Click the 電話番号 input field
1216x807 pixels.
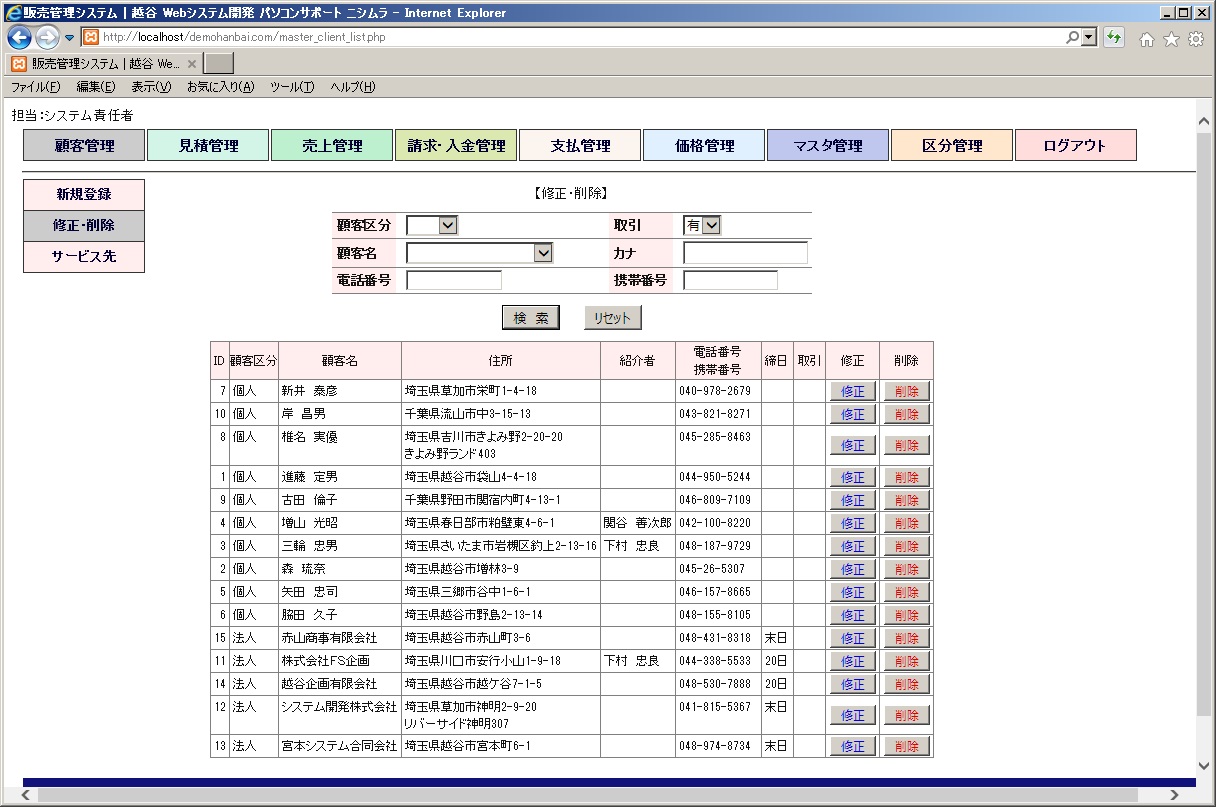[x=454, y=280]
